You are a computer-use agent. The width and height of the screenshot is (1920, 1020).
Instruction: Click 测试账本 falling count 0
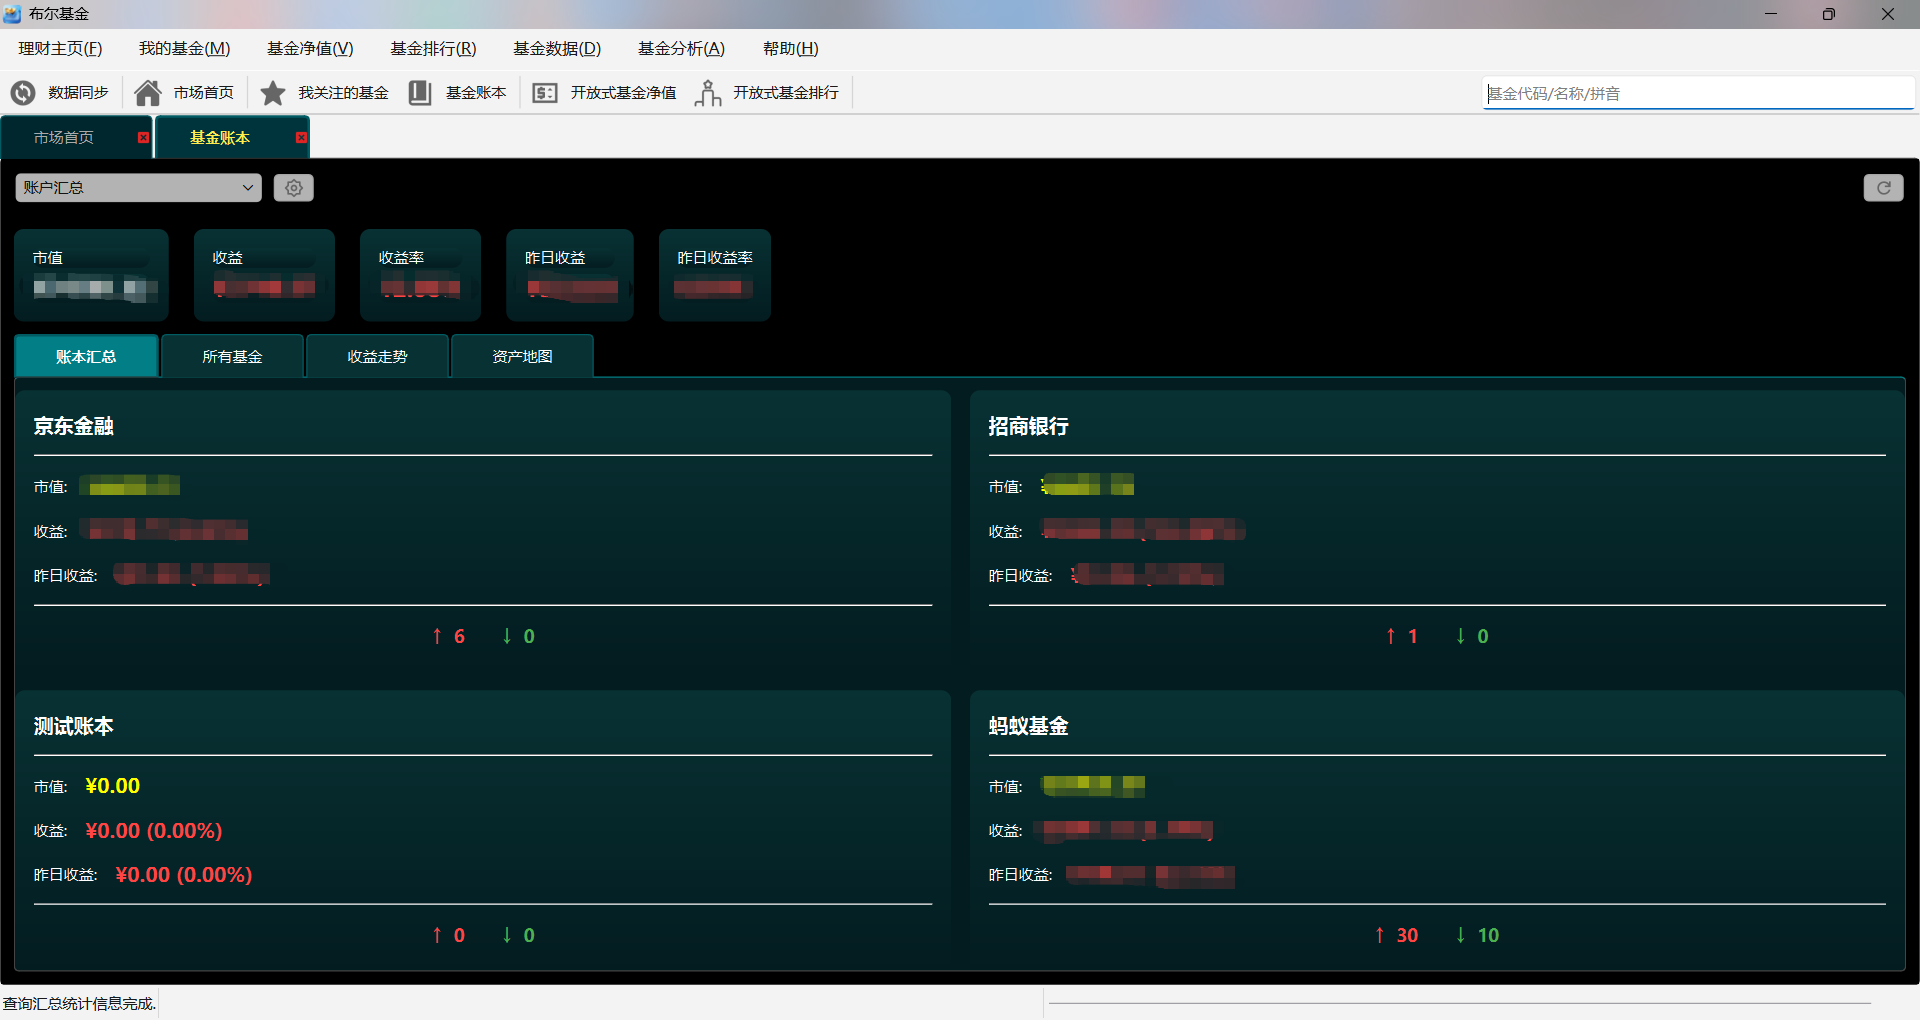click(x=518, y=935)
